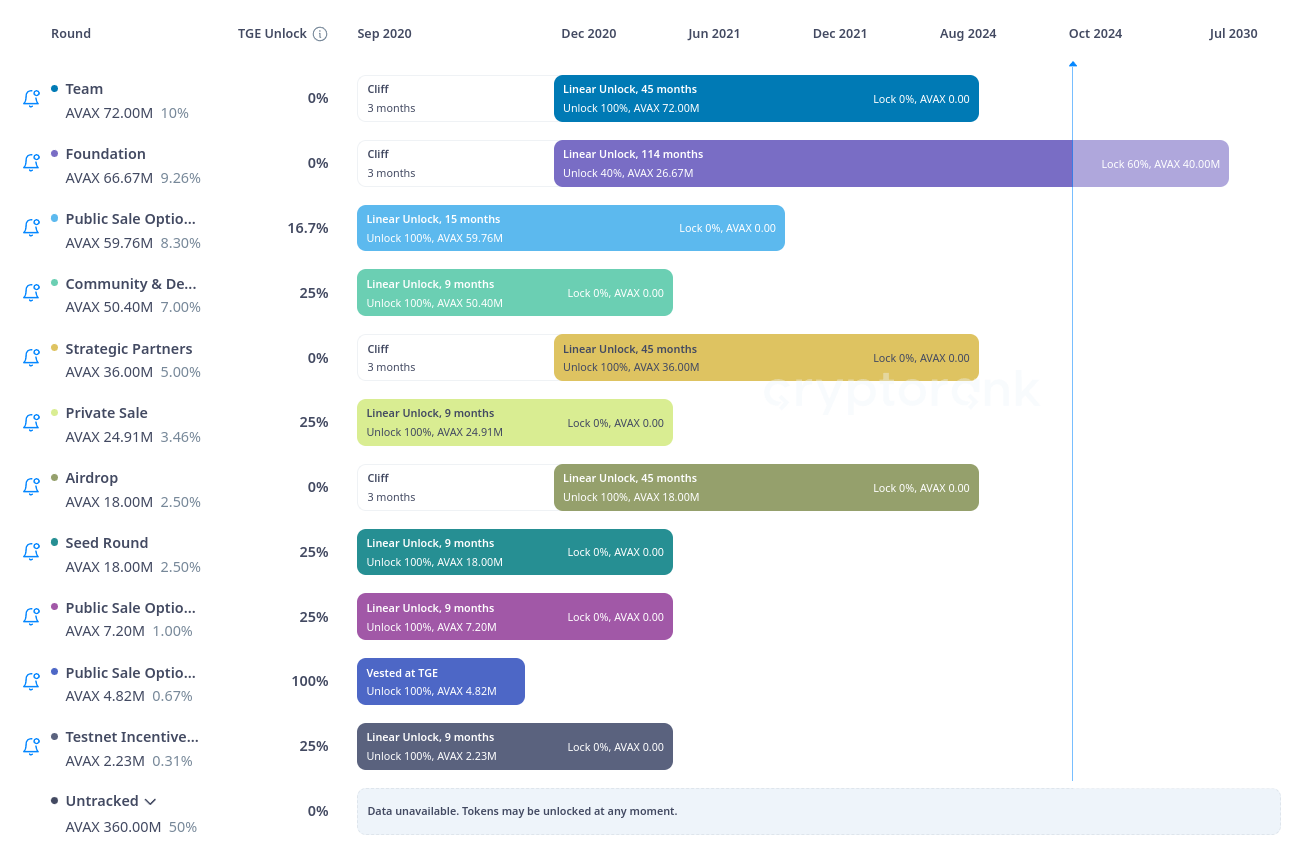Click the TGE Unlock column header
This screenshot has height=852, width=1303.
pyautogui.click(x=272, y=34)
